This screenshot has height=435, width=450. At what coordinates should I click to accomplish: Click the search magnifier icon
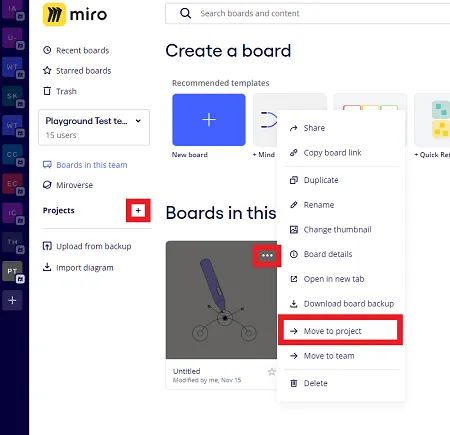[x=185, y=13]
